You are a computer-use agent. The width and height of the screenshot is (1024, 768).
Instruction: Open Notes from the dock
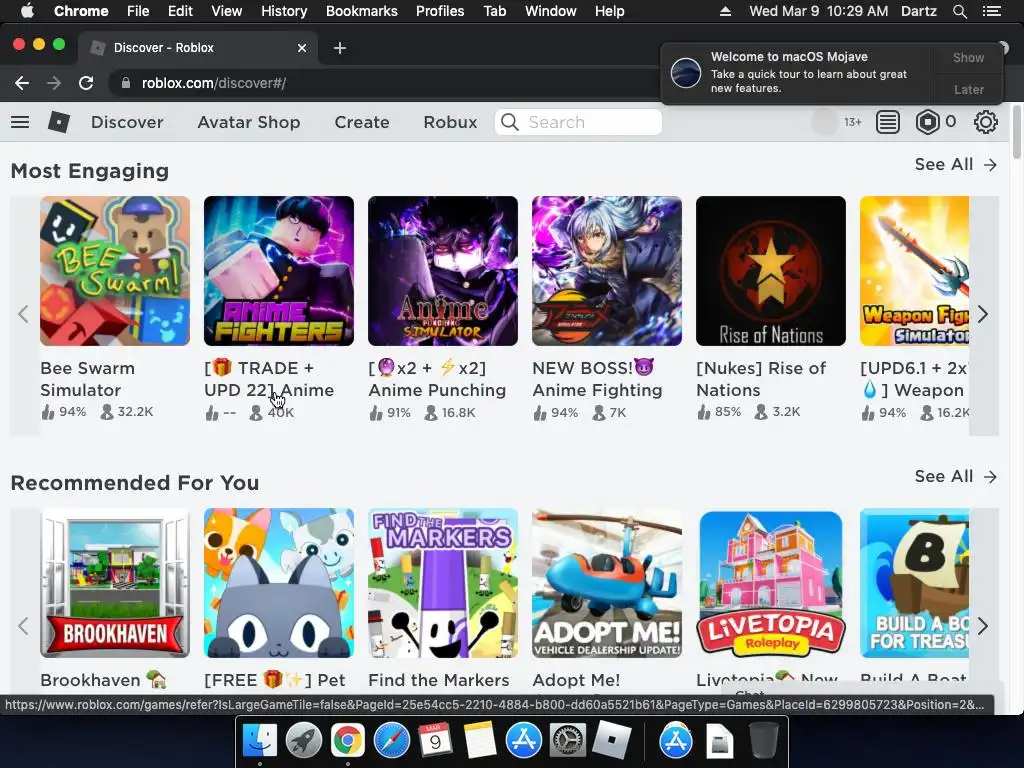tap(479, 741)
